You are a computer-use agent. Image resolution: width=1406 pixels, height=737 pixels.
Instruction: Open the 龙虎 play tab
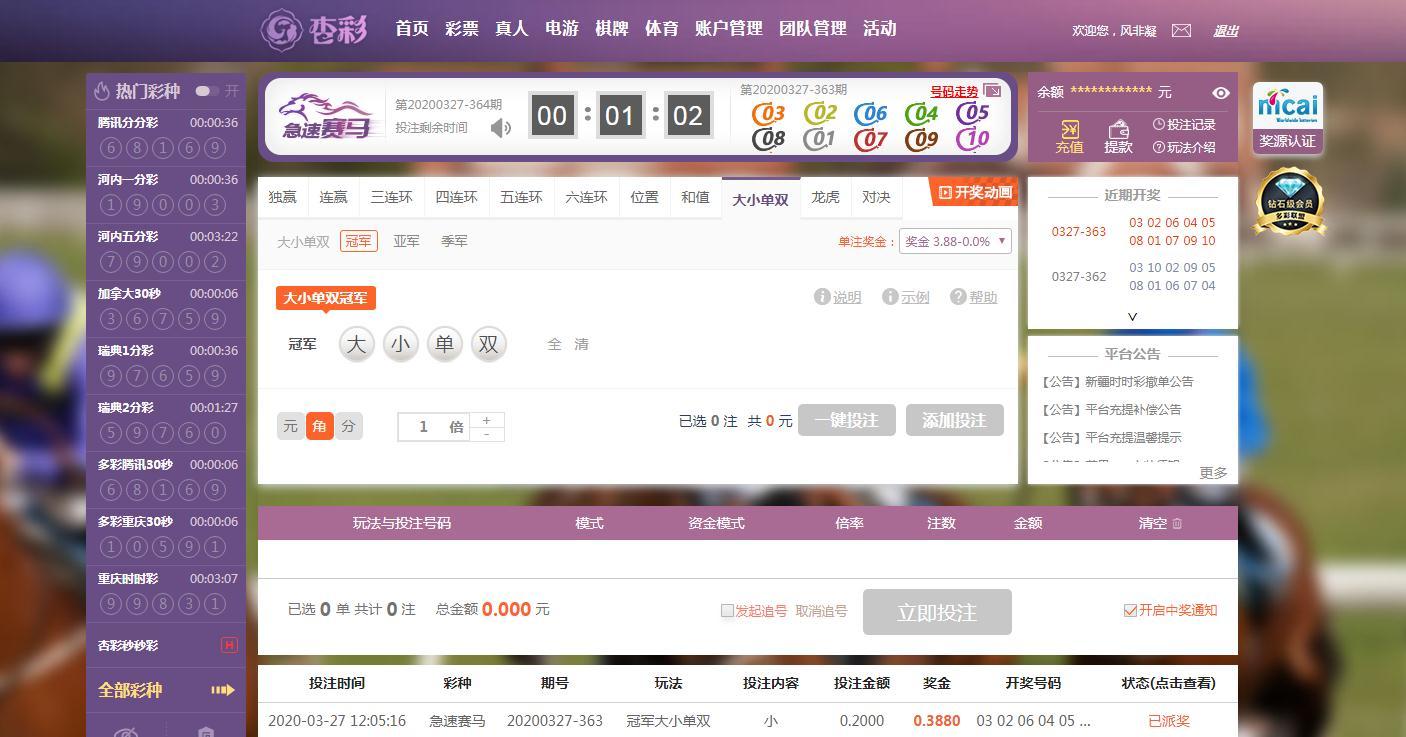click(x=825, y=197)
